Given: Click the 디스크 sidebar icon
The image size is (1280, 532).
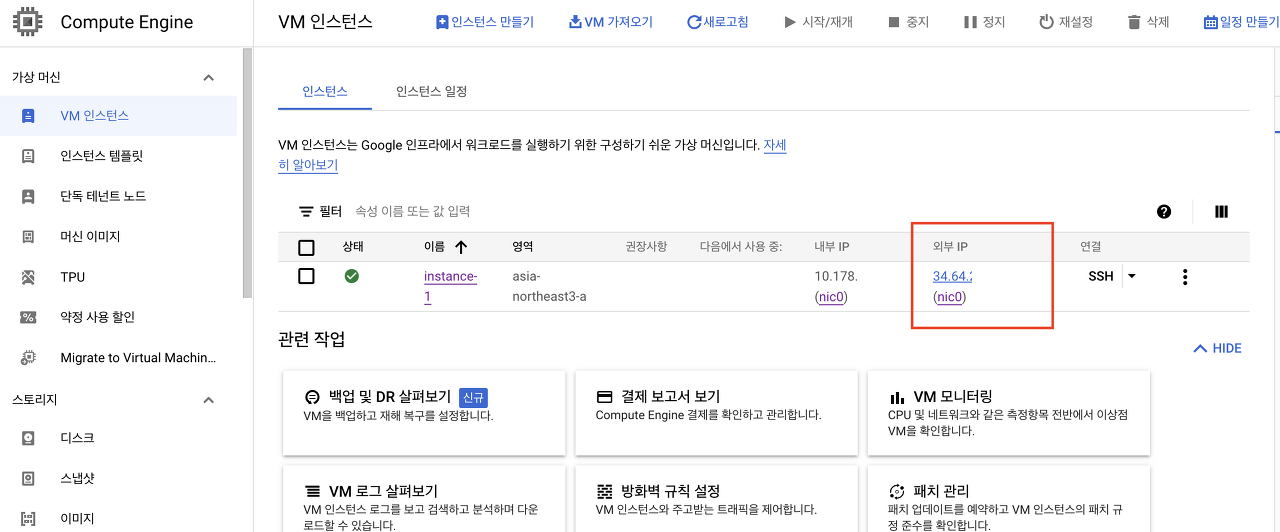Looking at the screenshot, I should click(28, 438).
